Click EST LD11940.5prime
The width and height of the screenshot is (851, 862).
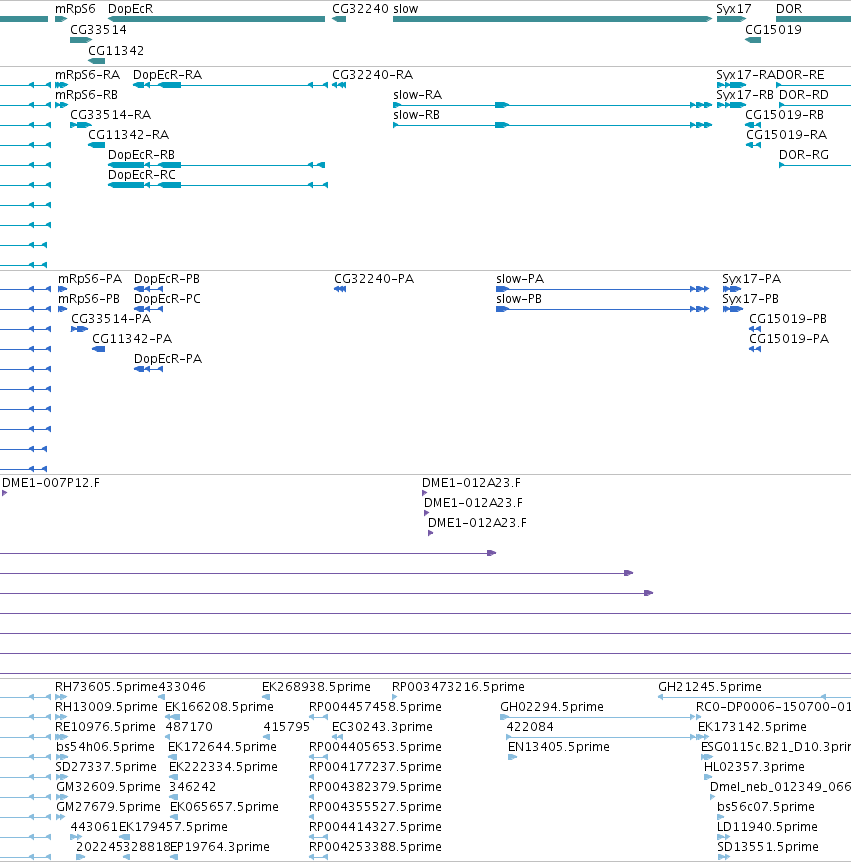point(767,827)
